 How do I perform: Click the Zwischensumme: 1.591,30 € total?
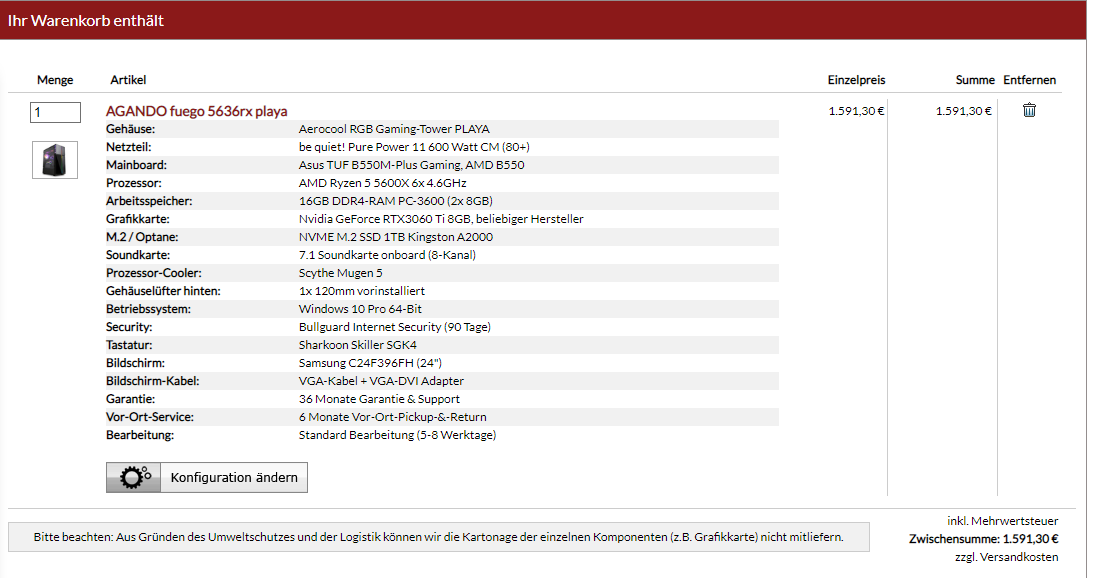pyautogui.click(x=983, y=539)
